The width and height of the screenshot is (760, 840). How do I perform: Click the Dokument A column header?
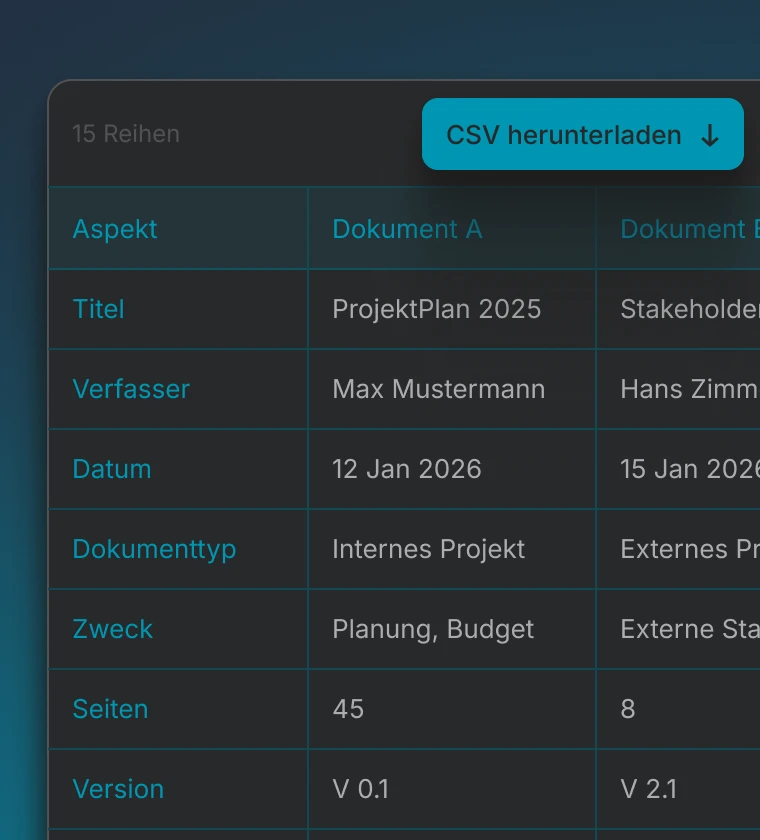click(x=407, y=229)
